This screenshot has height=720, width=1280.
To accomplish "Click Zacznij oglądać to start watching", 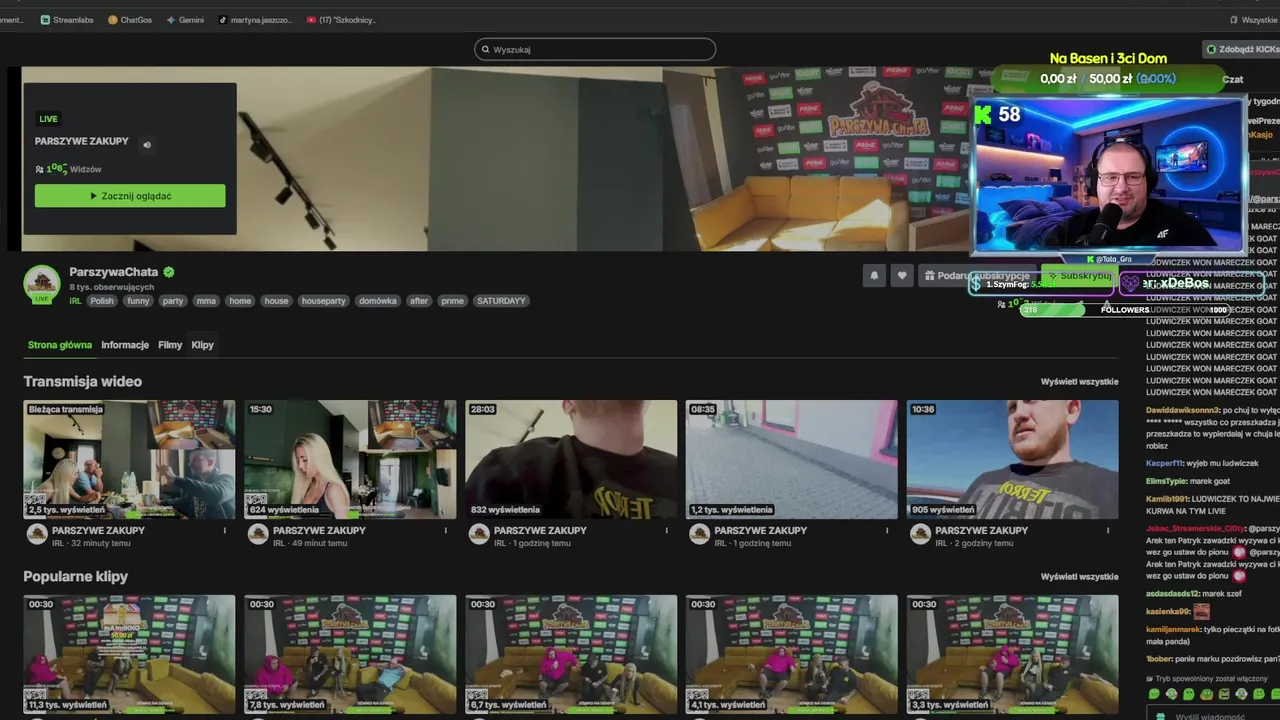I will (130, 196).
